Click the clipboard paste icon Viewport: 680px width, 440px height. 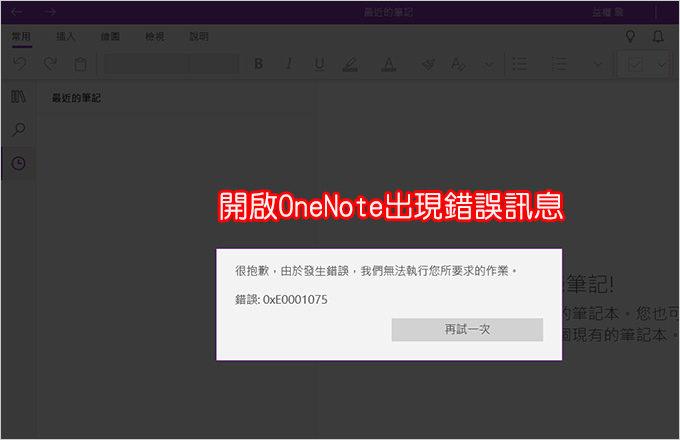[80, 64]
